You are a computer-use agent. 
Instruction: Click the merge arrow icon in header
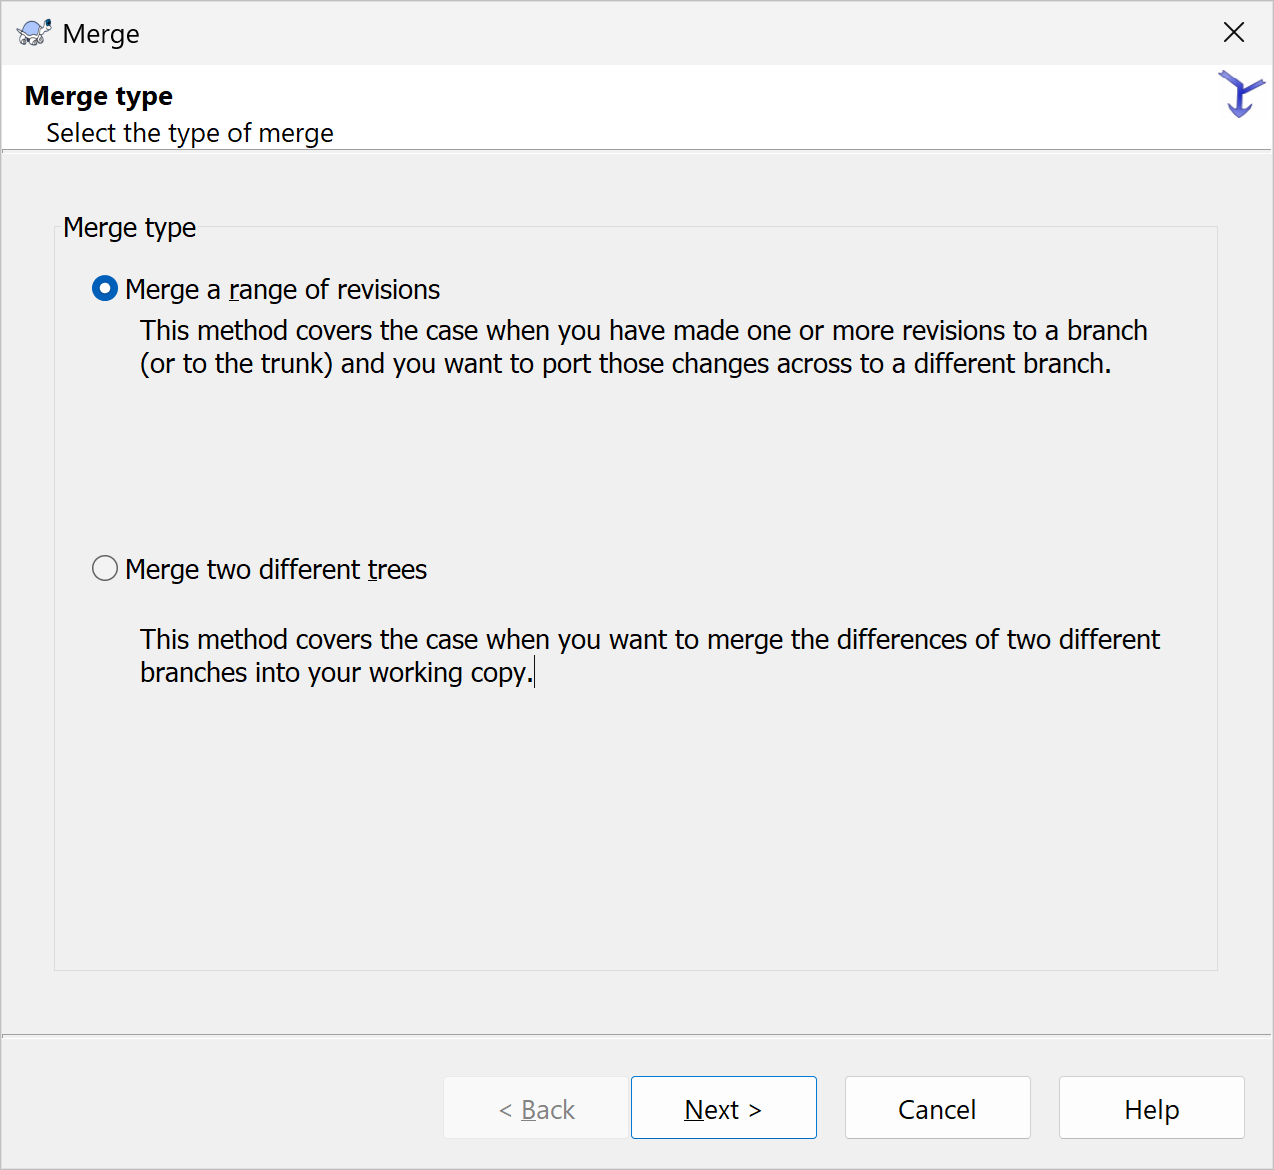[x=1240, y=95]
